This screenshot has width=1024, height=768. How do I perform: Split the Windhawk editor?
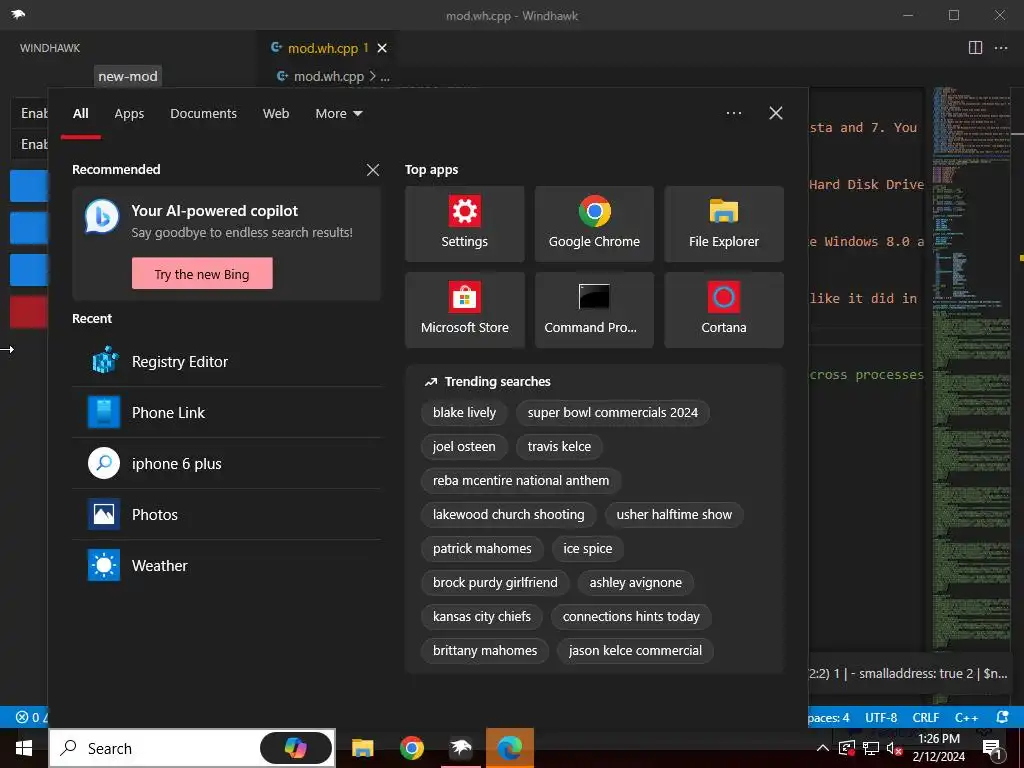coord(975,48)
